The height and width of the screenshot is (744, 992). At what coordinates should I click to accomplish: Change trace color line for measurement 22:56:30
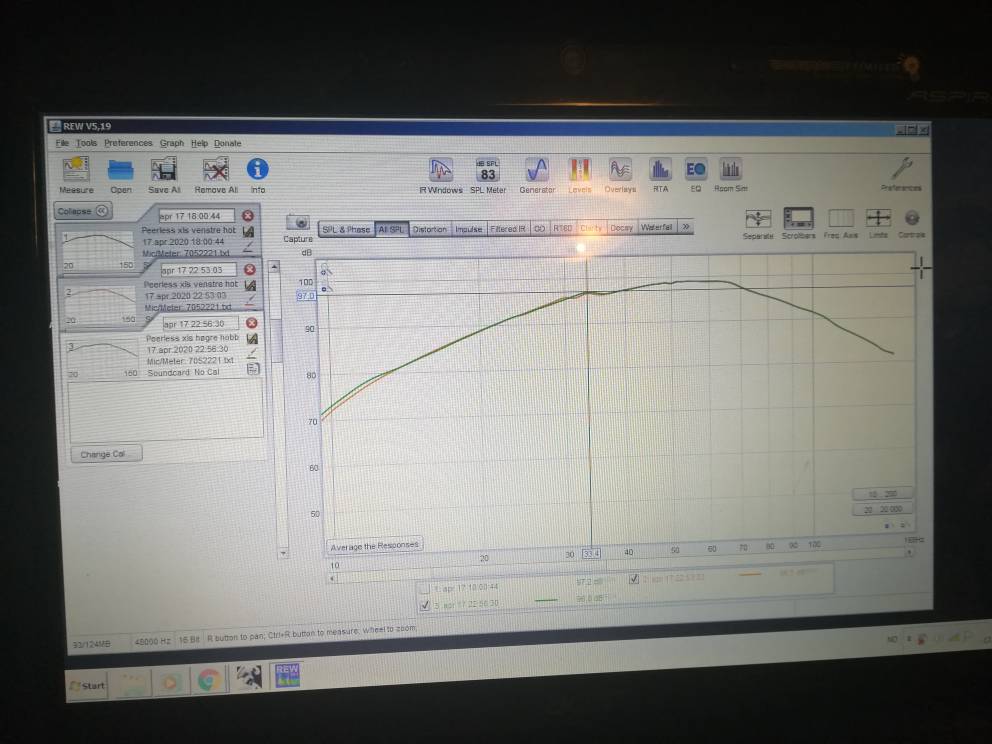coord(252,353)
